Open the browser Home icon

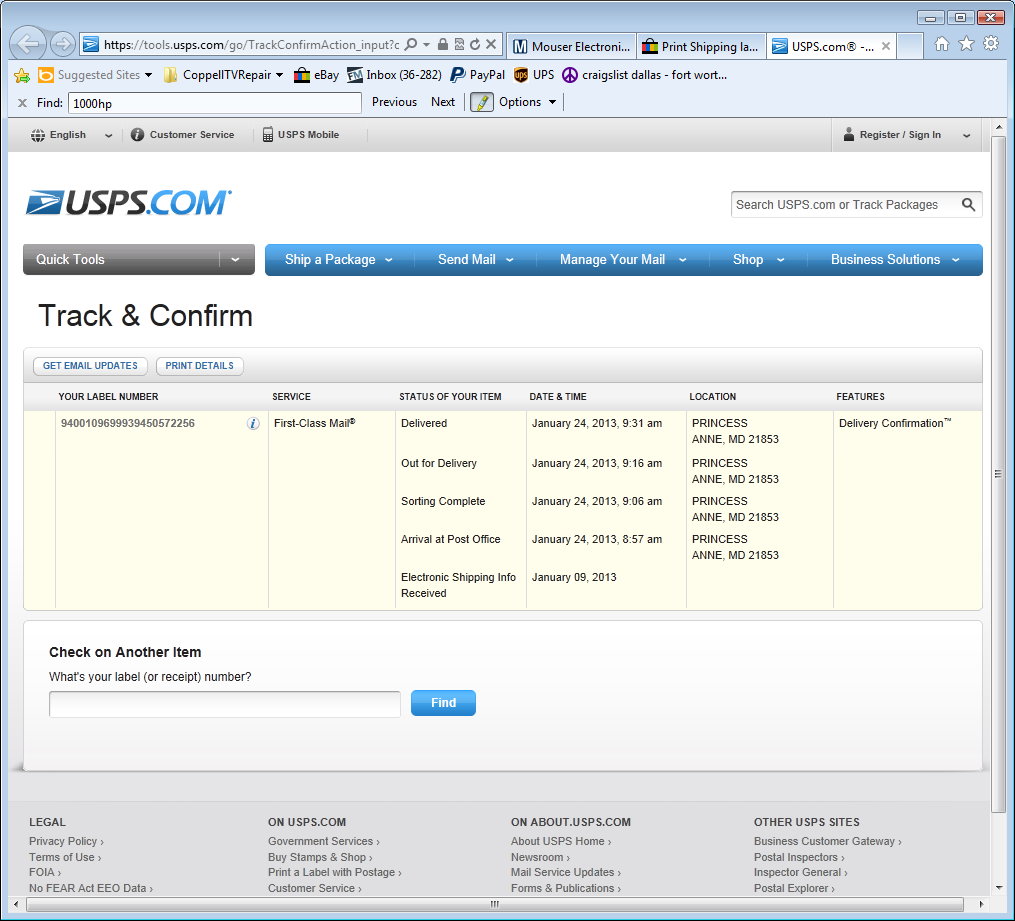point(942,44)
